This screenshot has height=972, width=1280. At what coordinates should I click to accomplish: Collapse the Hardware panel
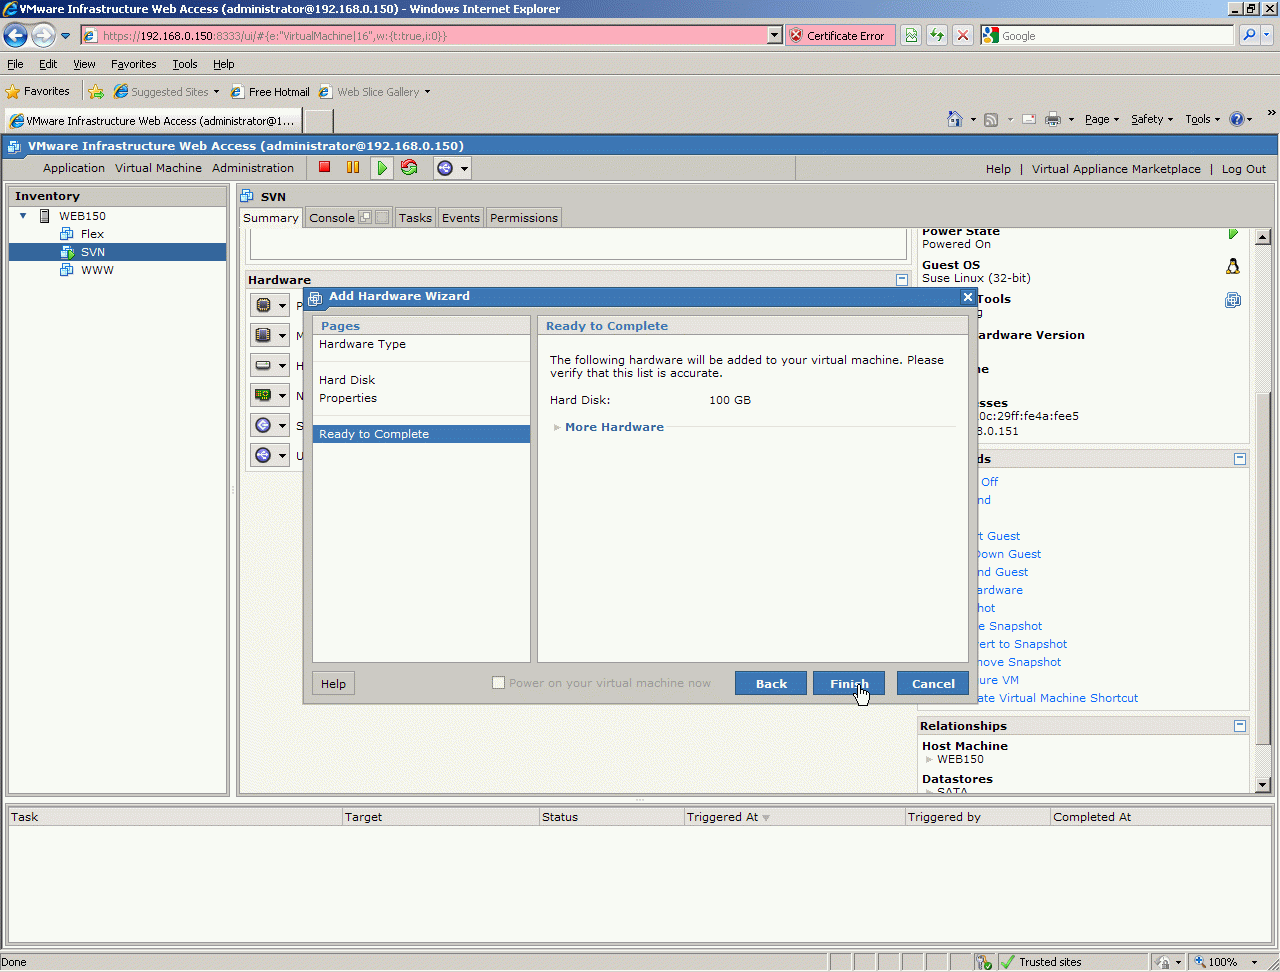[x=902, y=280]
